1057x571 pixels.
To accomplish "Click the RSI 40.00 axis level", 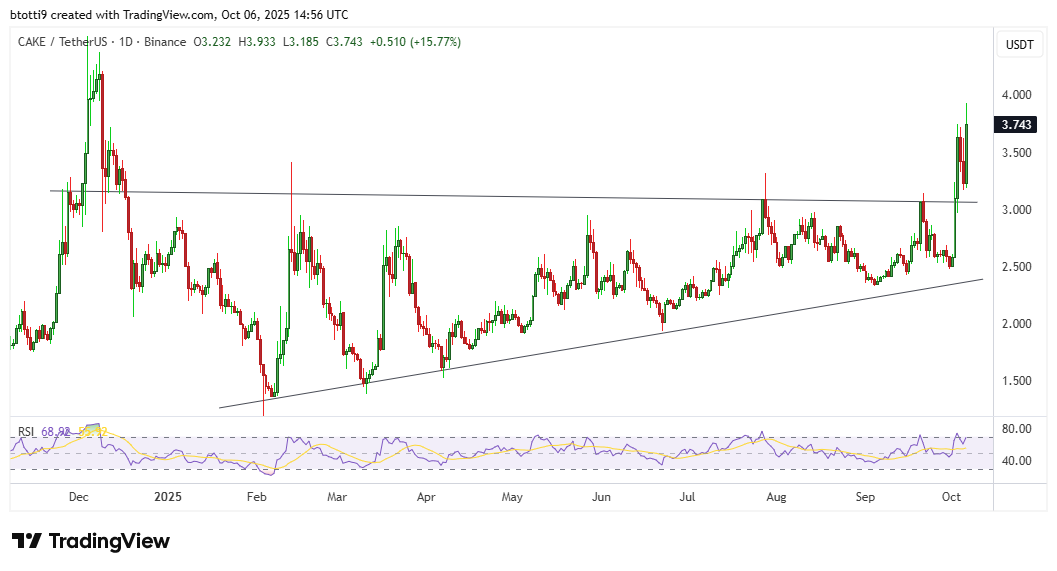I will tap(1018, 461).
